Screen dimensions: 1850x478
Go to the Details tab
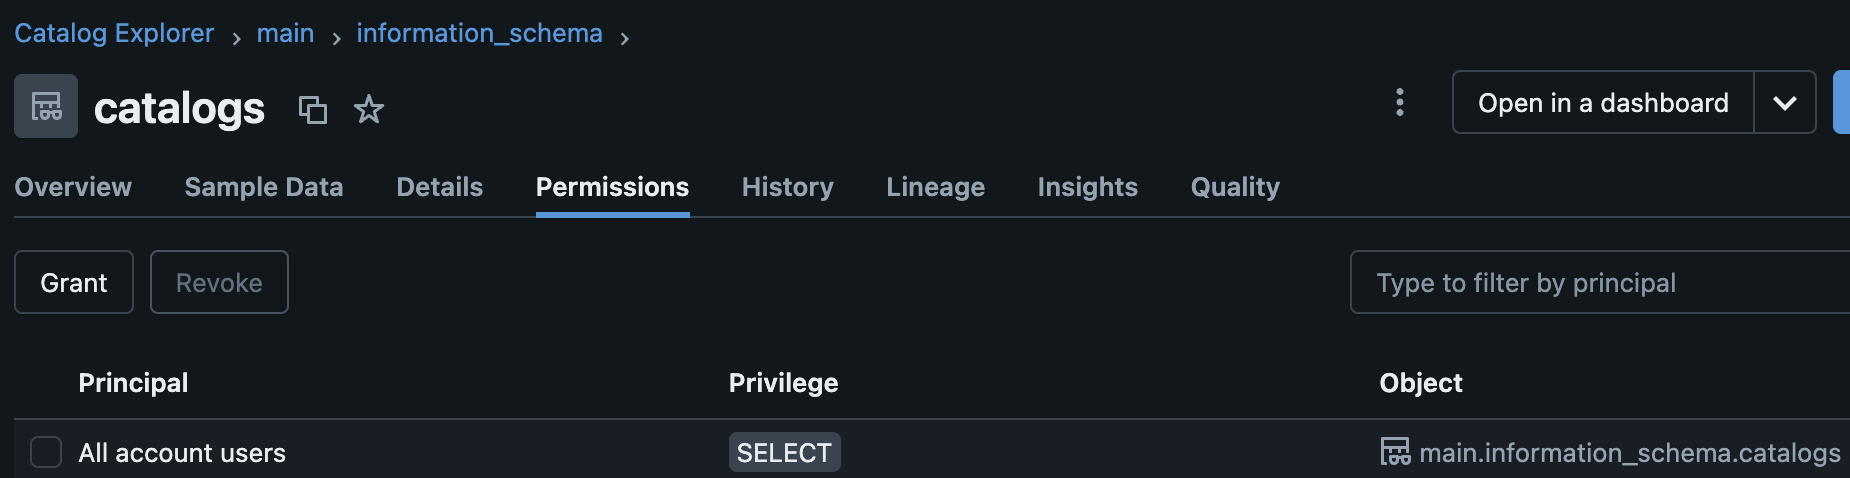pyautogui.click(x=440, y=187)
